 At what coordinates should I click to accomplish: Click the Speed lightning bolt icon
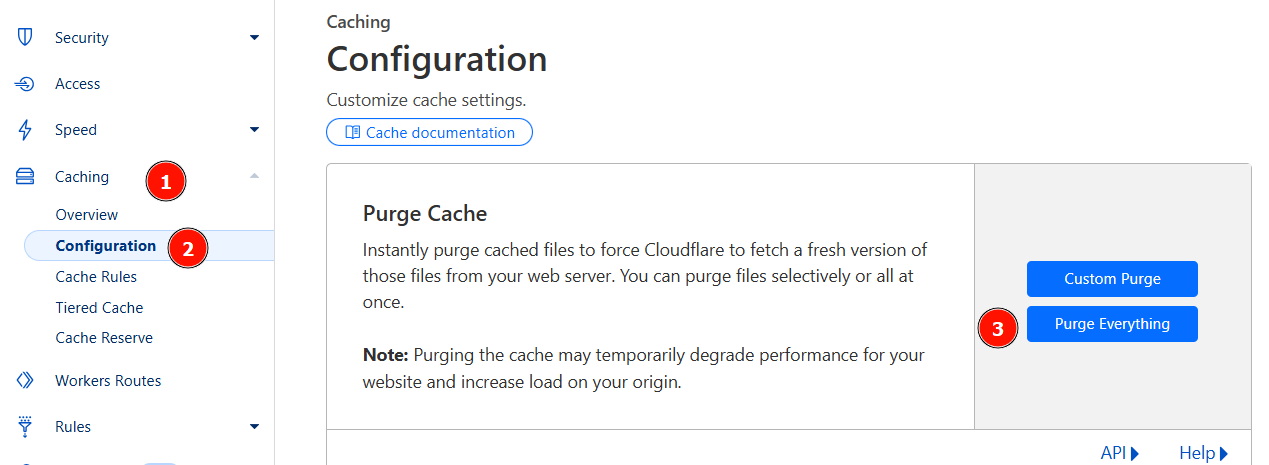tap(25, 130)
